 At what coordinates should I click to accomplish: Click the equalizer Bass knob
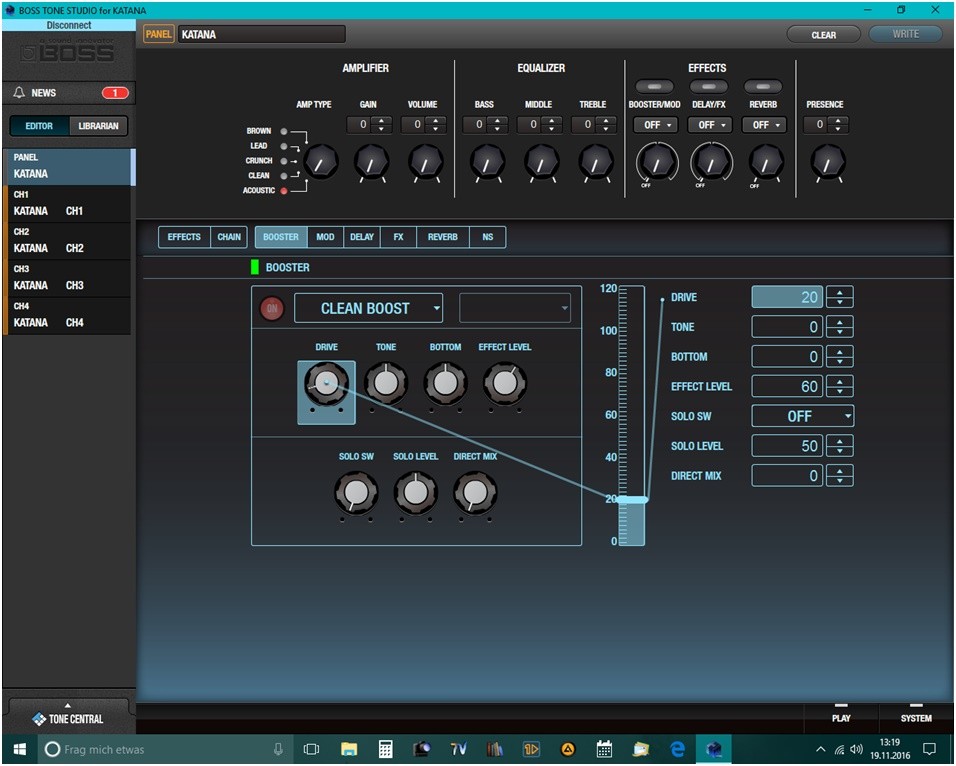[488, 162]
